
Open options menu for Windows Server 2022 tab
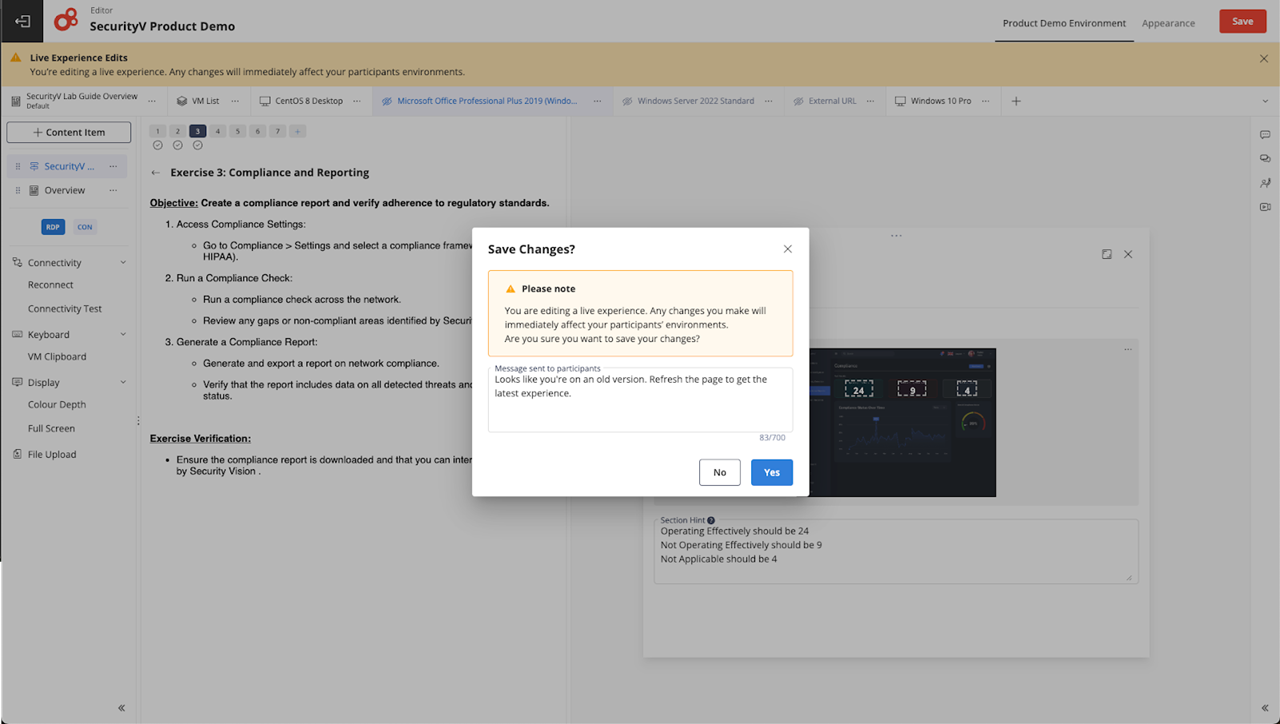click(769, 101)
